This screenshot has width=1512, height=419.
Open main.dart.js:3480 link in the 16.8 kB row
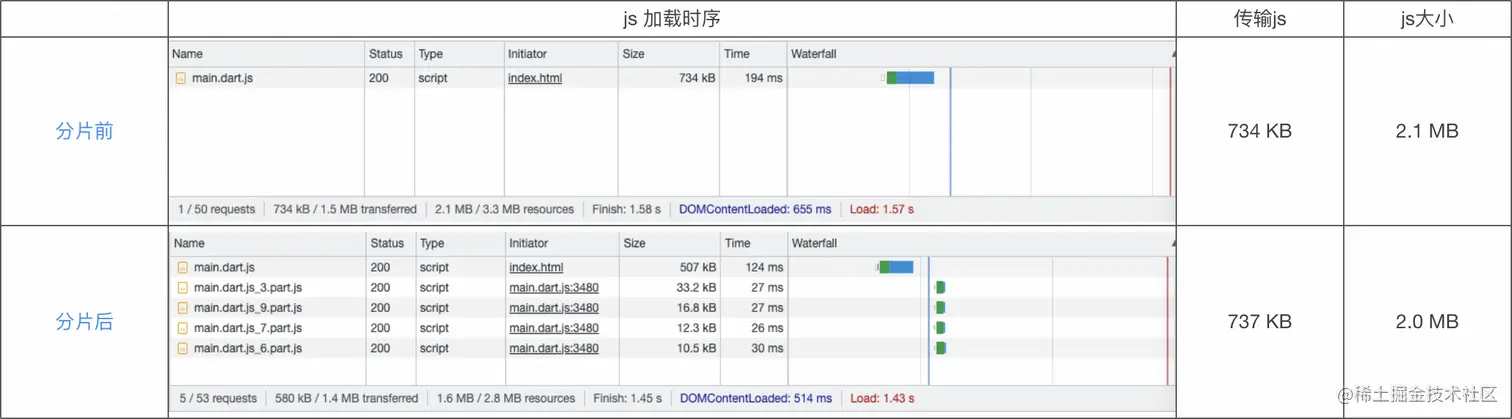pyautogui.click(x=554, y=308)
